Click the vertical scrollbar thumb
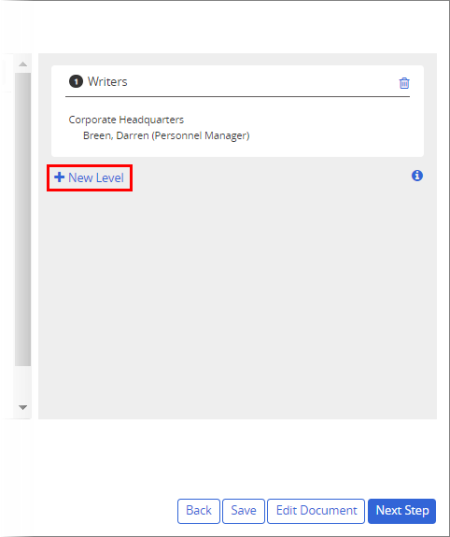This screenshot has width=450, height=537. pyautogui.click(x=23, y=219)
